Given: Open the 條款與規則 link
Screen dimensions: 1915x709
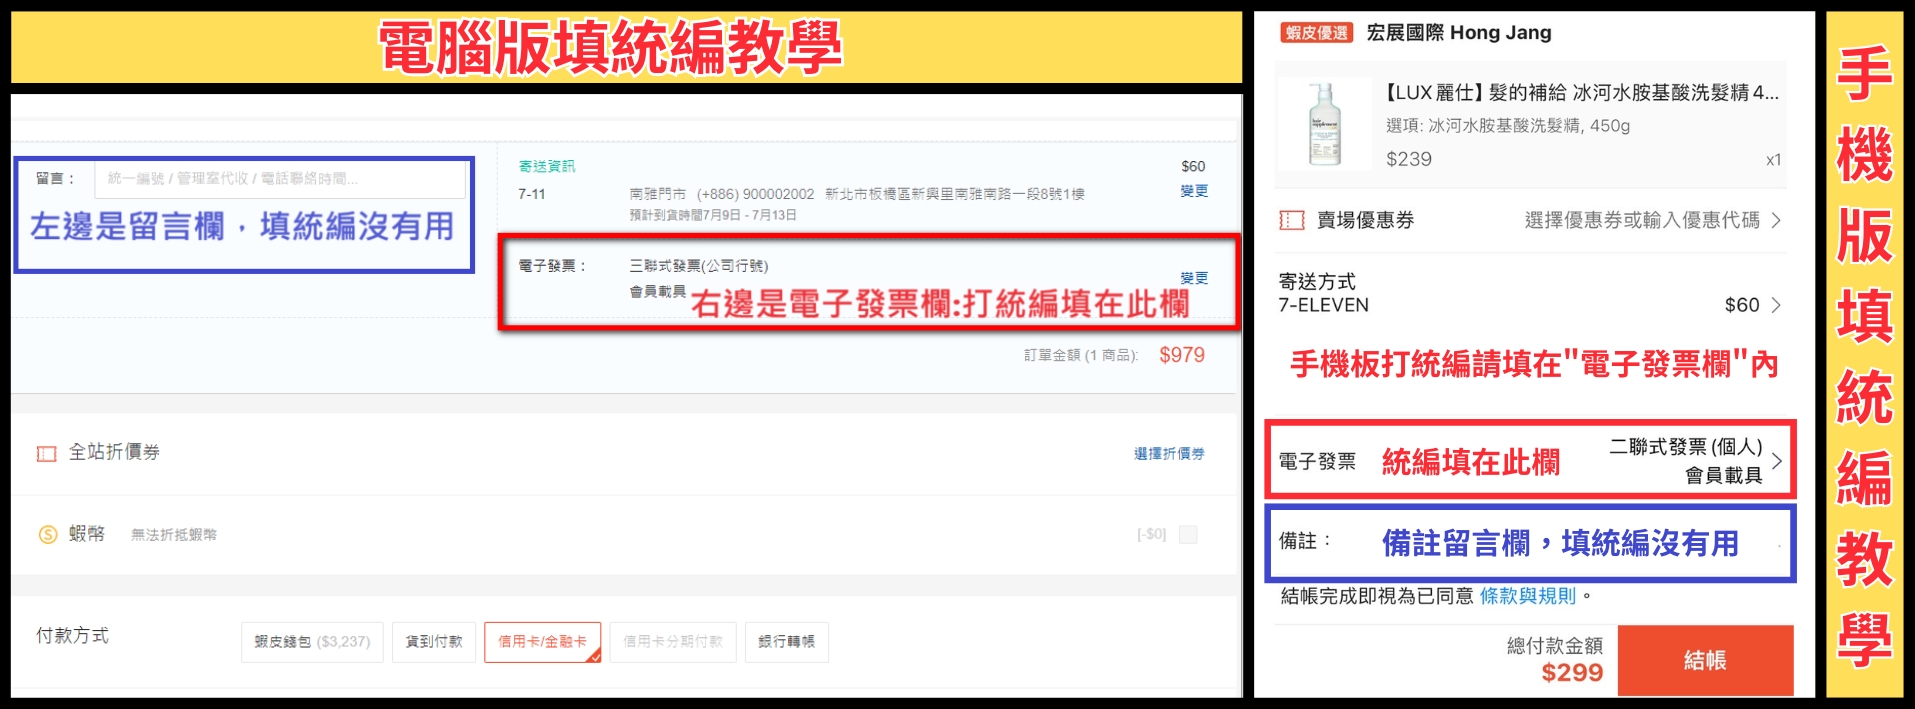Looking at the screenshot, I should [1527, 596].
